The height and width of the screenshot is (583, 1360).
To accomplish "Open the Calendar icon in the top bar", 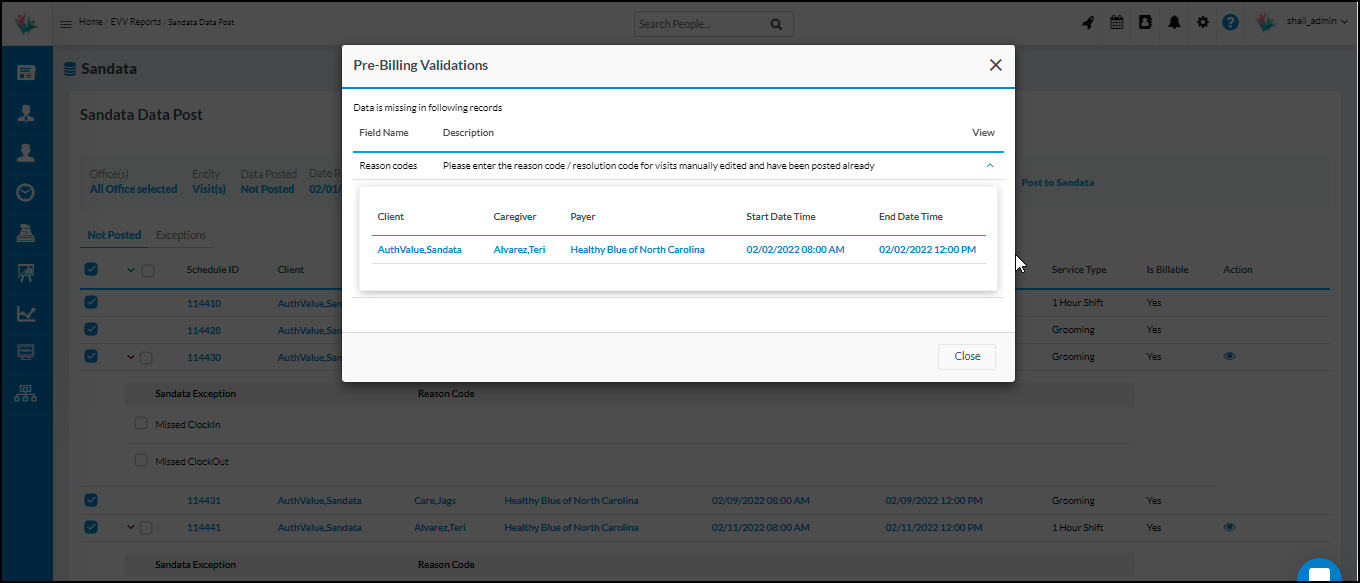I will coord(1116,21).
